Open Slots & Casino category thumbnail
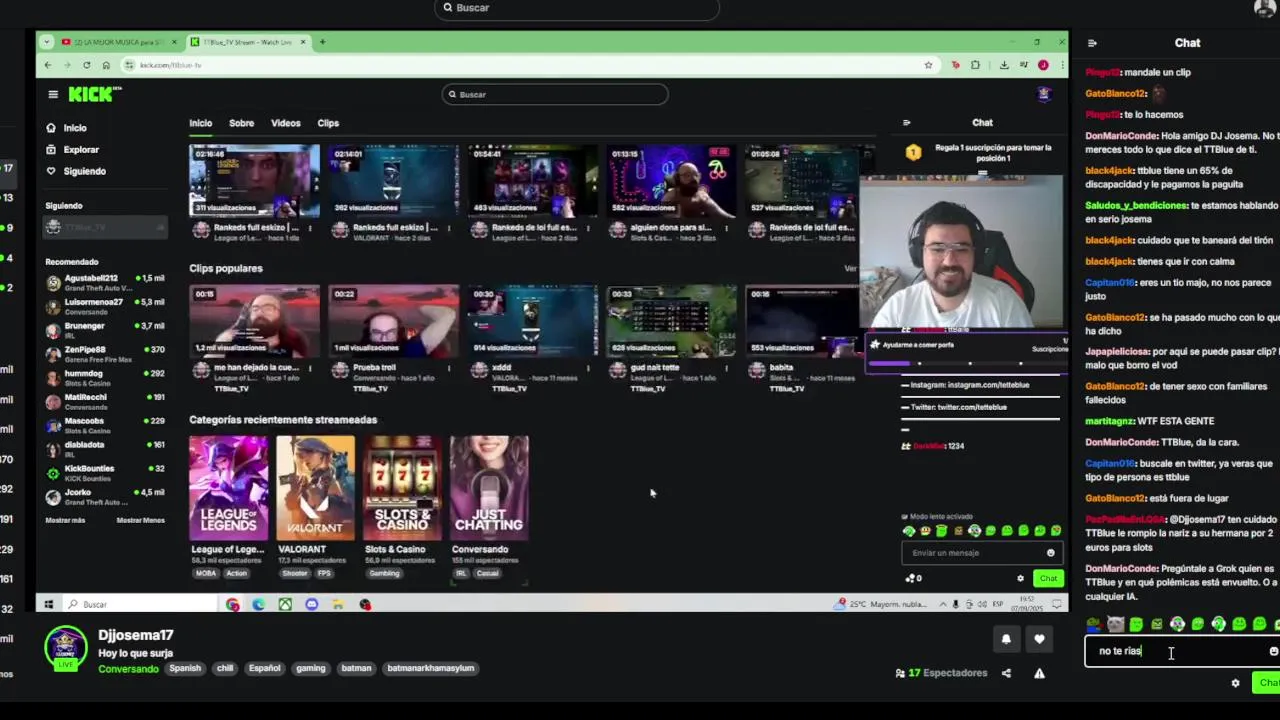Viewport: 1280px width, 720px height. click(402, 488)
